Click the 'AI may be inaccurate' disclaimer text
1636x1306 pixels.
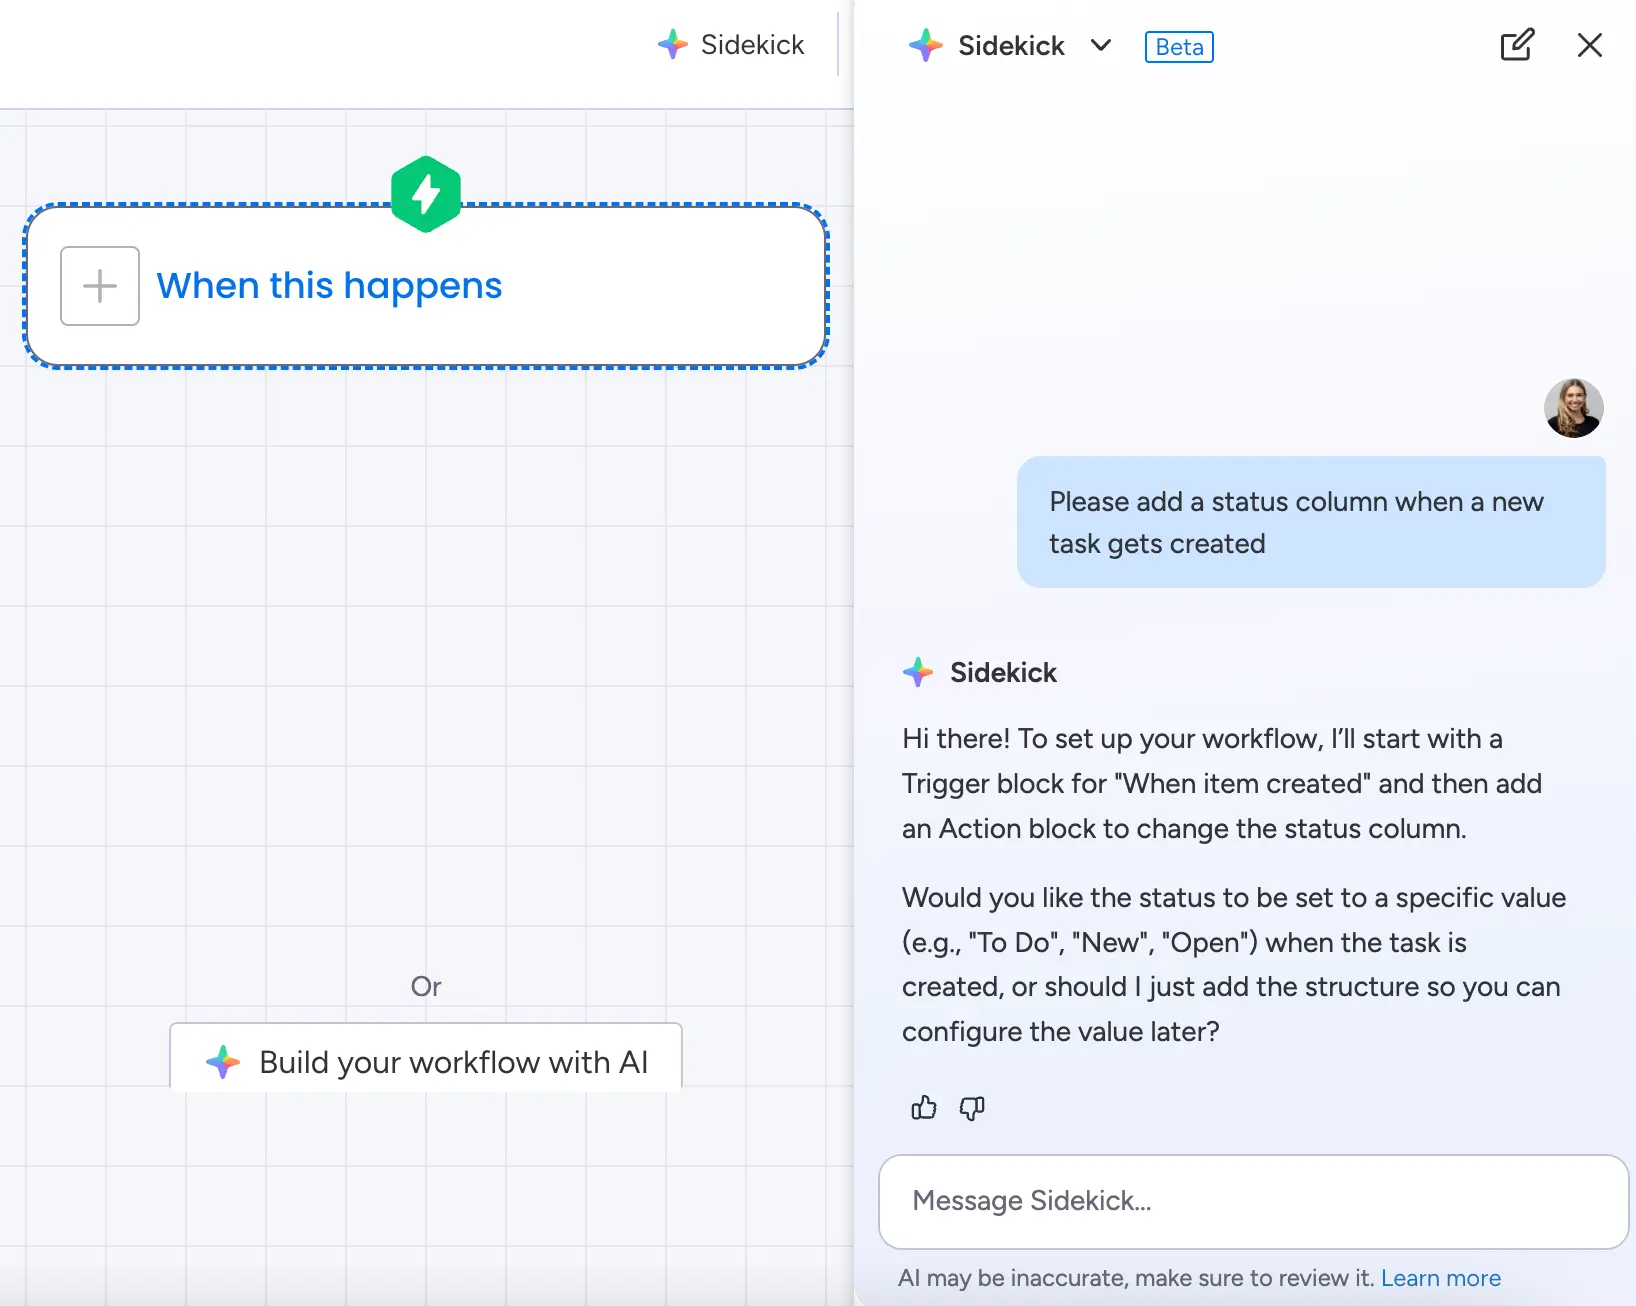click(1136, 1278)
